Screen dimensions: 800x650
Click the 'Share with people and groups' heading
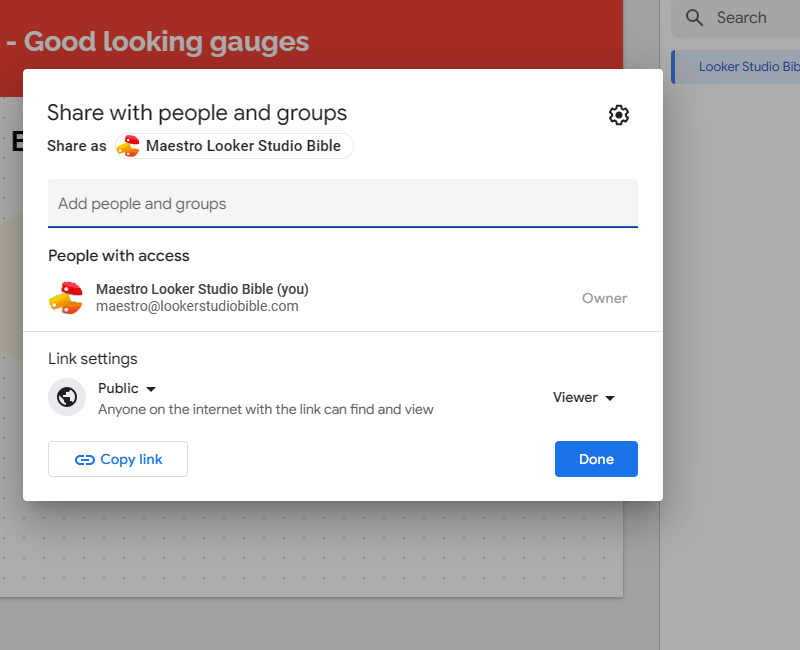(x=197, y=113)
